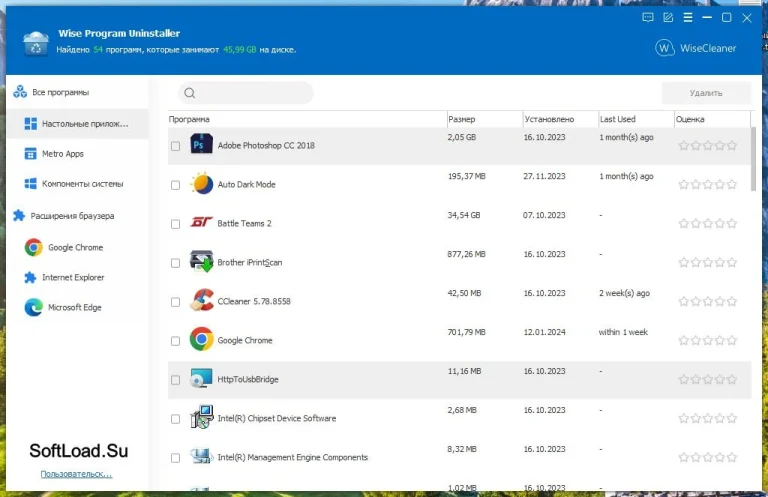Open Расширения браузера section
The width and height of the screenshot is (768, 497).
click(x=72, y=215)
